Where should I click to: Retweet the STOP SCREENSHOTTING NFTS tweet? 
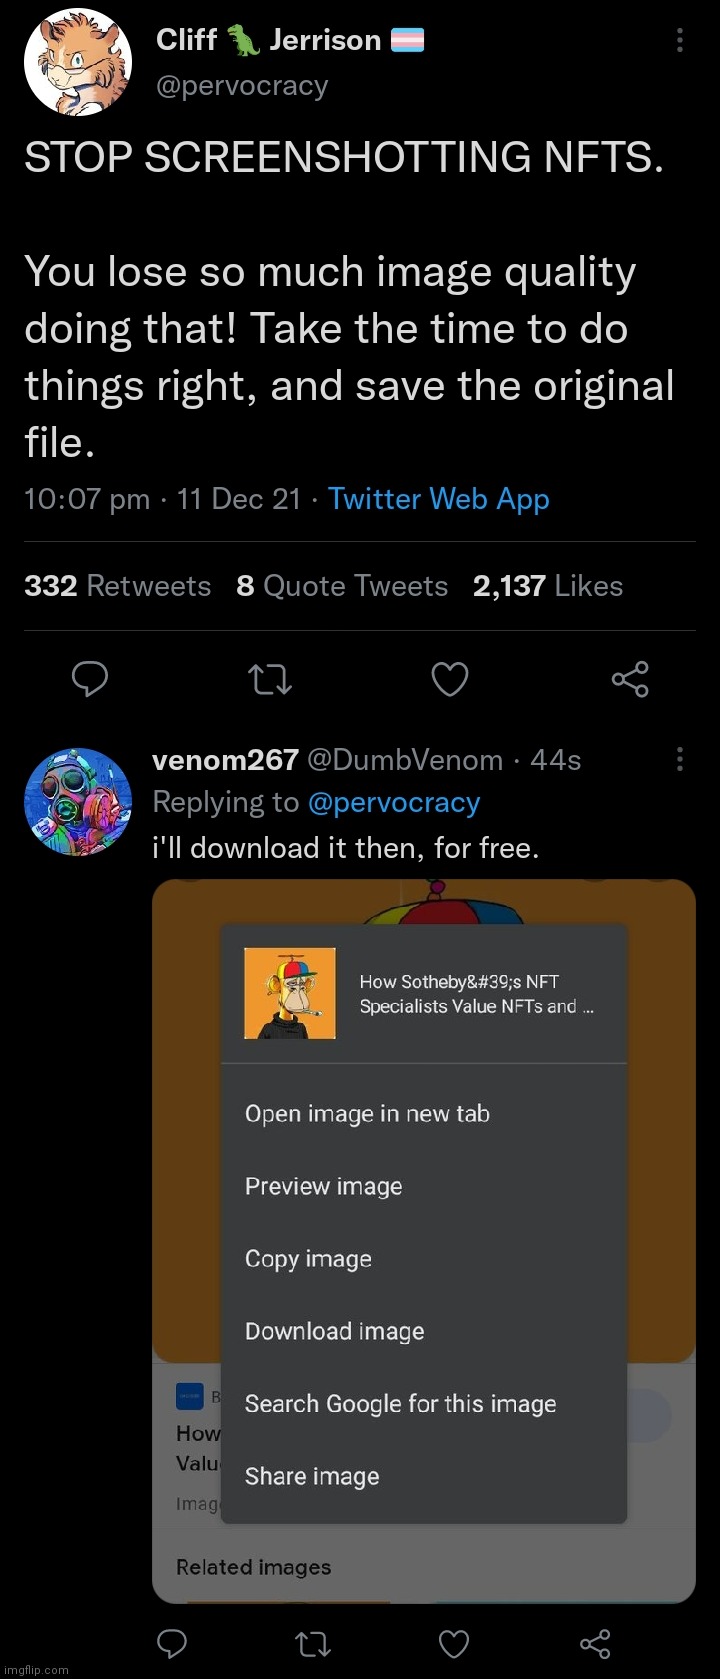tap(270, 679)
